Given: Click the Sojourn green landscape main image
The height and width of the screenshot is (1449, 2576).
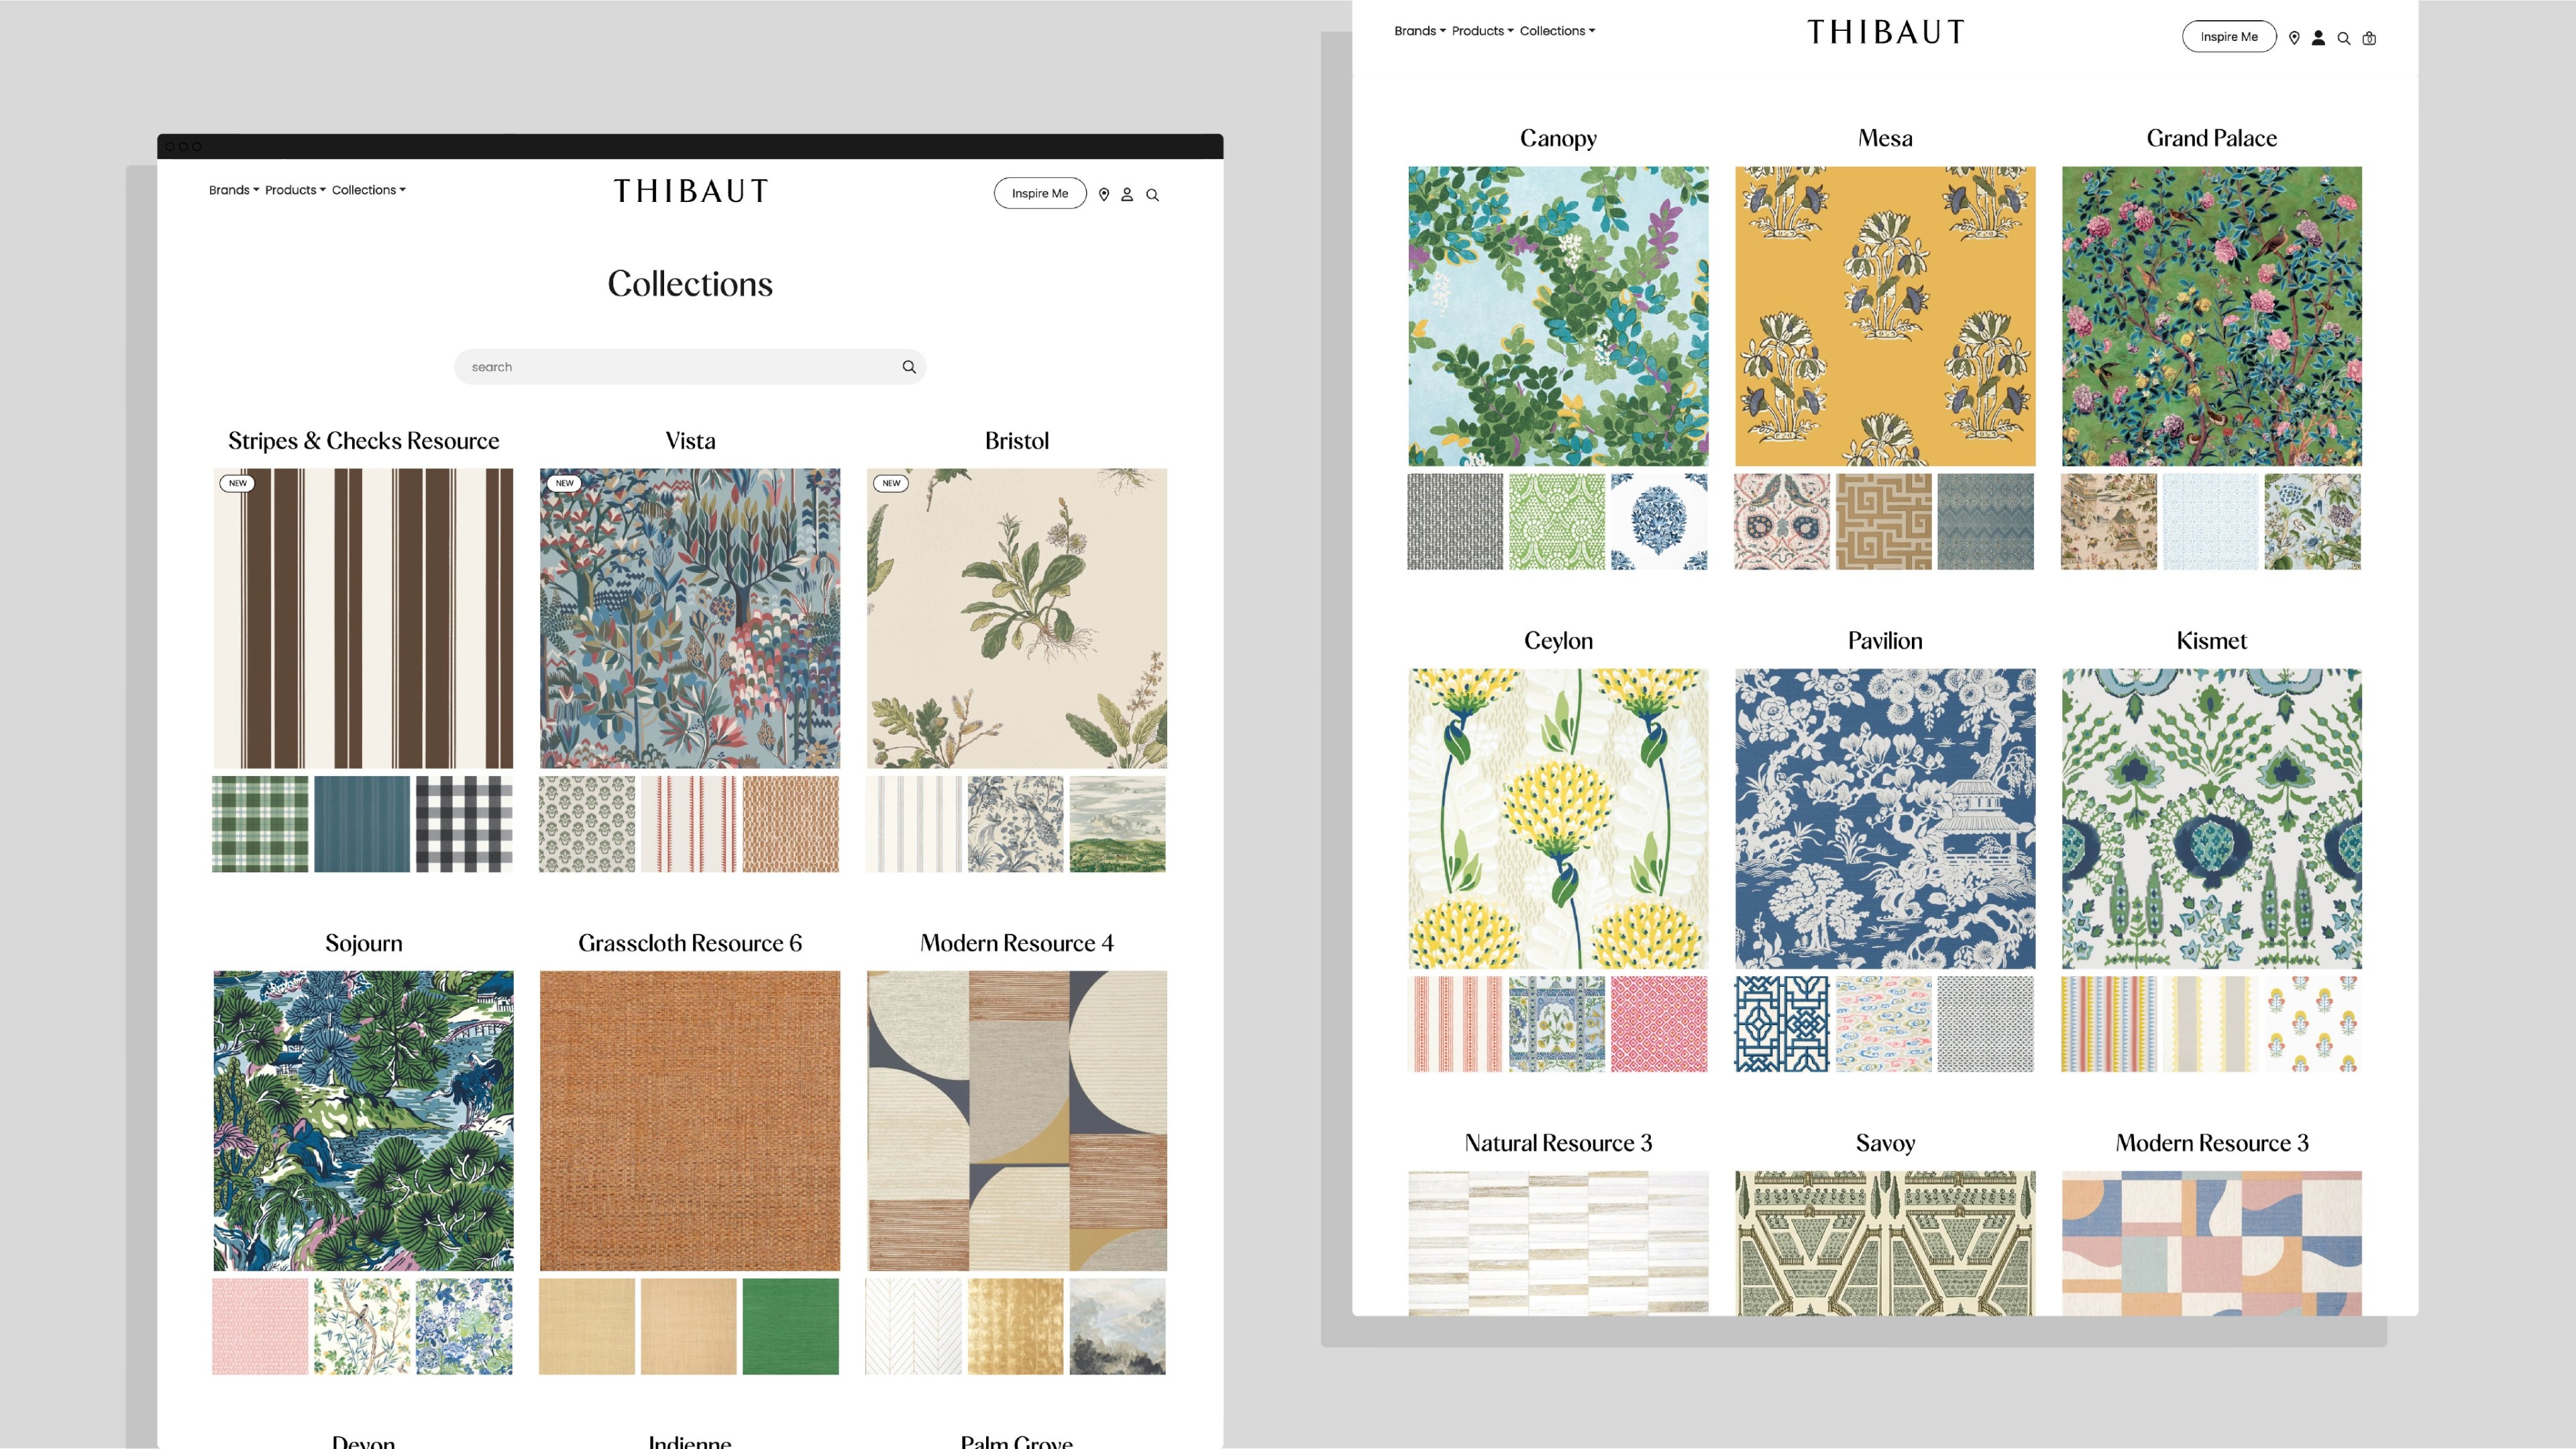Looking at the screenshot, I should pyautogui.click(x=363, y=1120).
